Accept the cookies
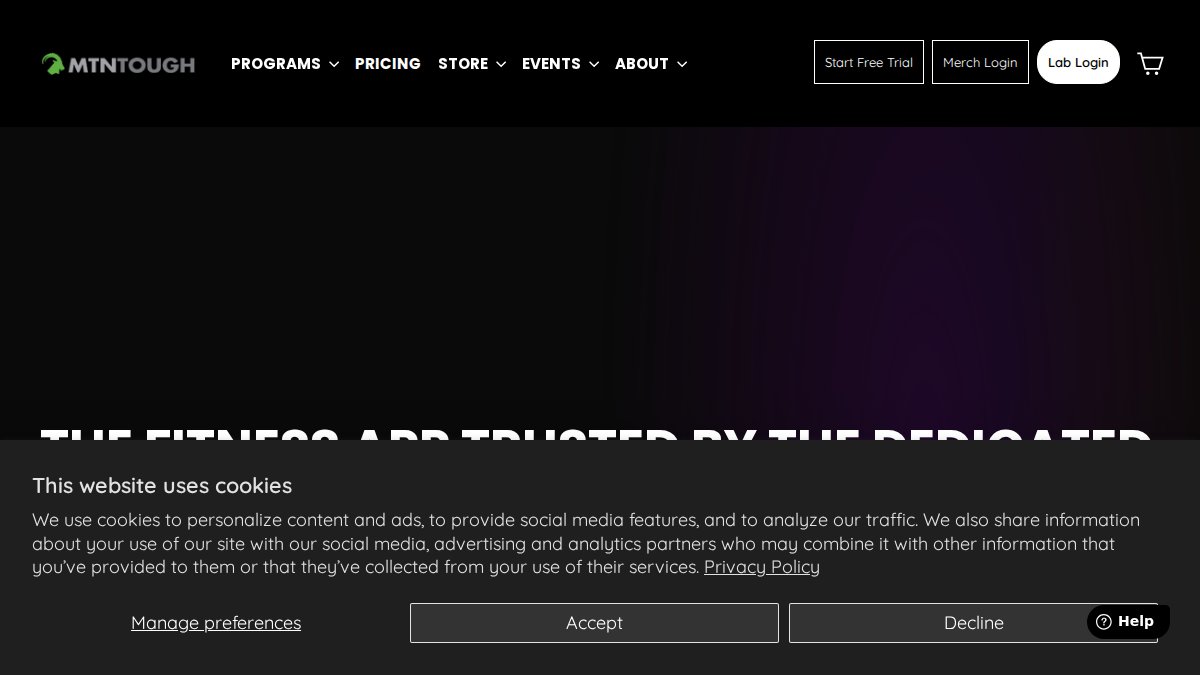The height and width of the screenshot is (675, 1200). click(x=594, y=623)
